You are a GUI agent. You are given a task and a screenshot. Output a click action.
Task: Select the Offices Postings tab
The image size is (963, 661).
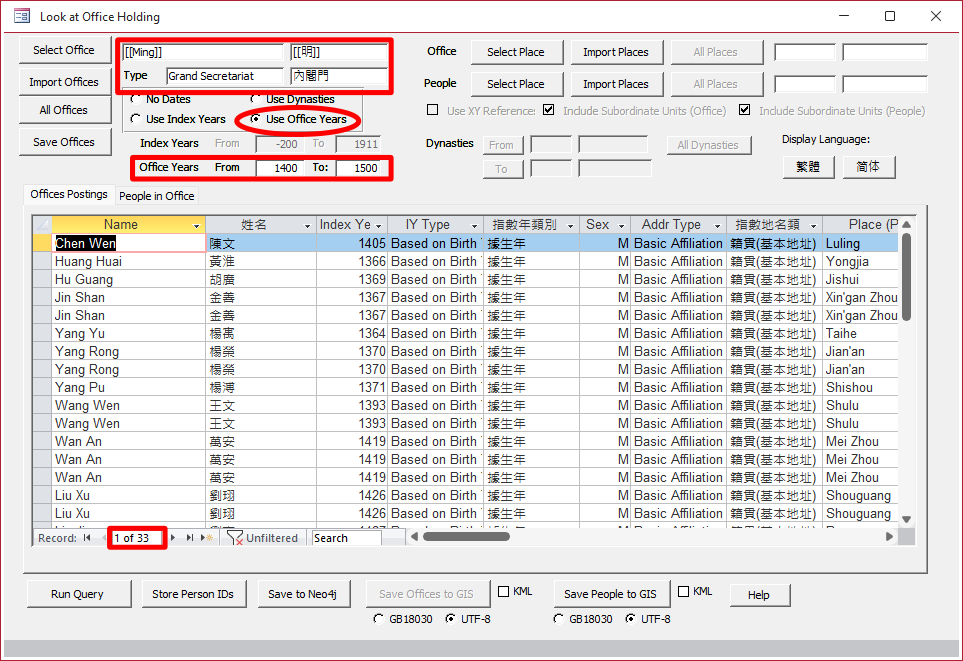pos(68,194)
